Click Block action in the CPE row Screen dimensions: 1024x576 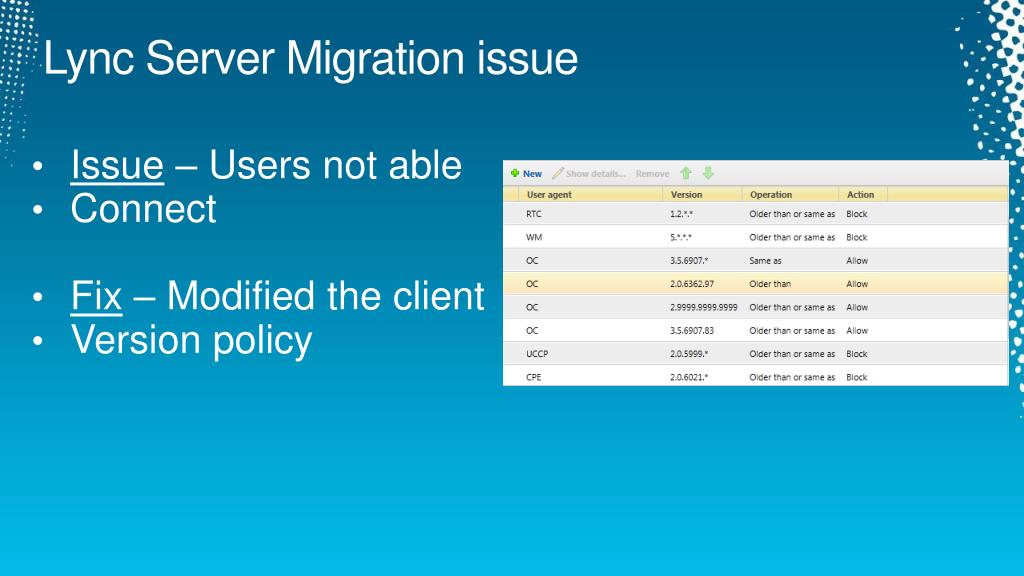pos(857,377)
